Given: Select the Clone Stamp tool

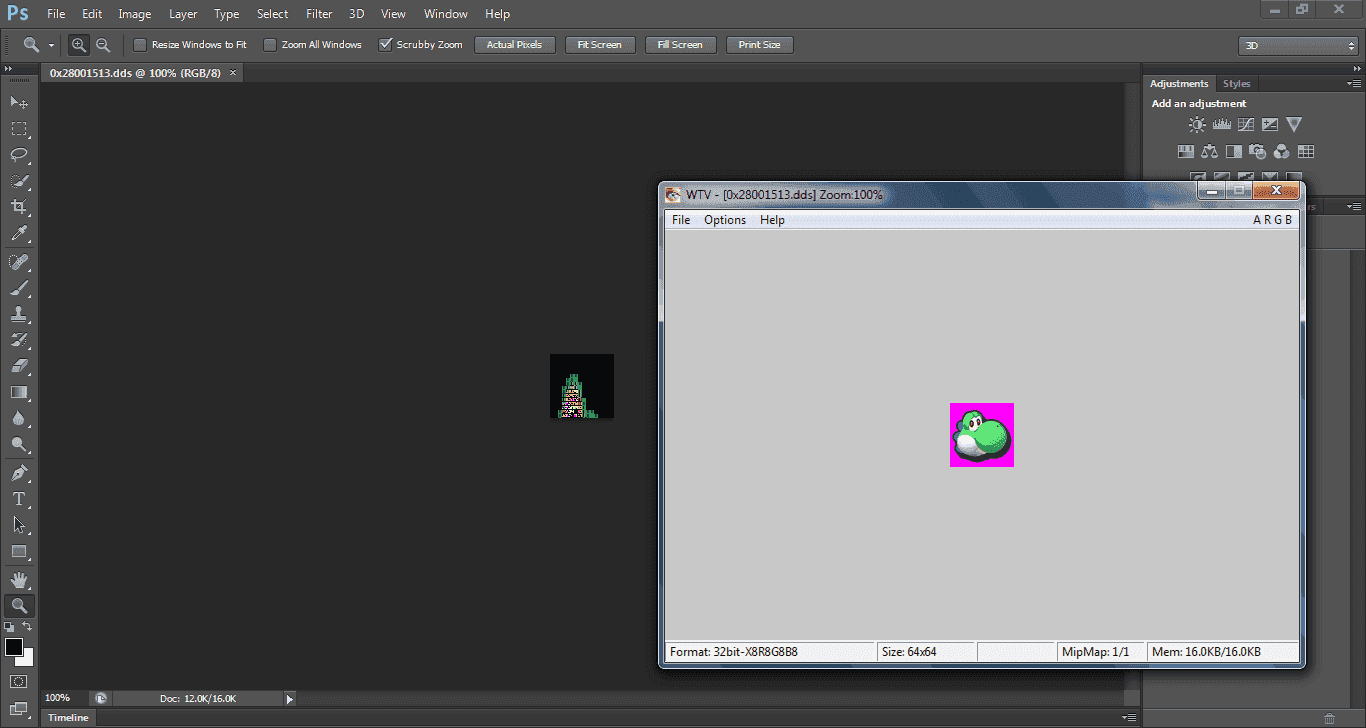Looking at the screenshot, I should 19,314.
